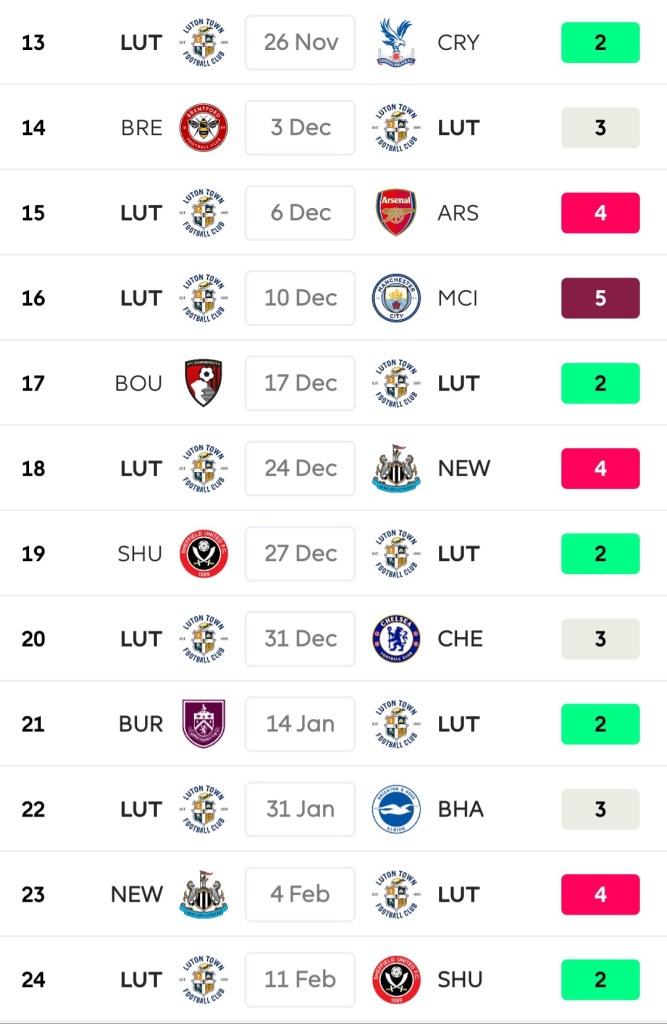Click the Manchester City crest
Image resolution: width=667 pixels, height=1024 pixels.
[396, 298]
